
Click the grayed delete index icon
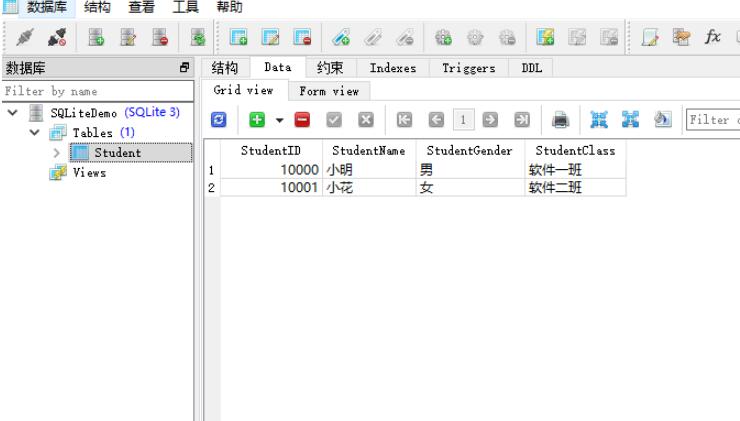click(x=405, y=37)
